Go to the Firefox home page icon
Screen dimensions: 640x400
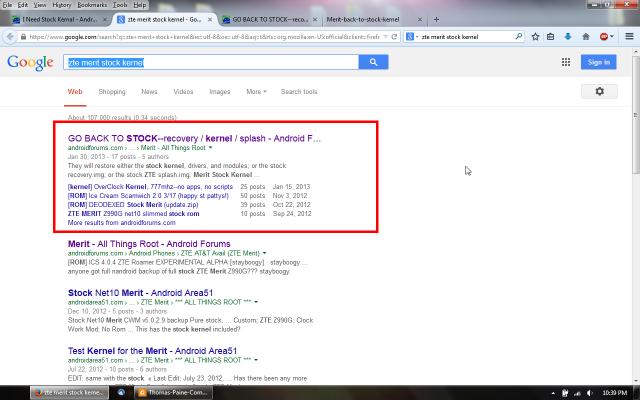point(587,37)
